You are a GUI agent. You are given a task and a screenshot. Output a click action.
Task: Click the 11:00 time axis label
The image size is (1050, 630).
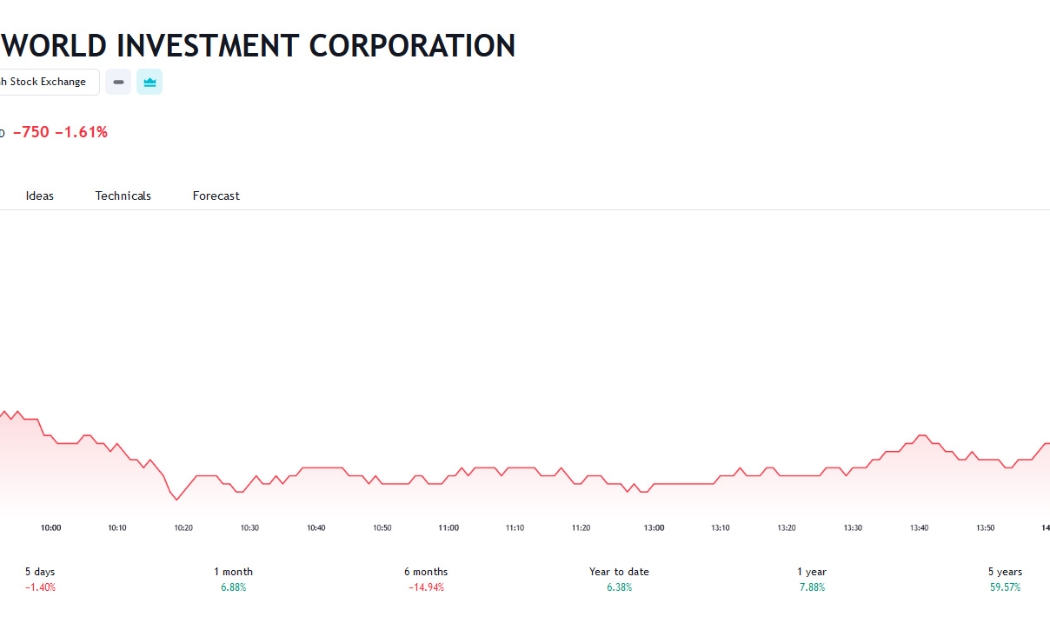click(x=449, y=528)
